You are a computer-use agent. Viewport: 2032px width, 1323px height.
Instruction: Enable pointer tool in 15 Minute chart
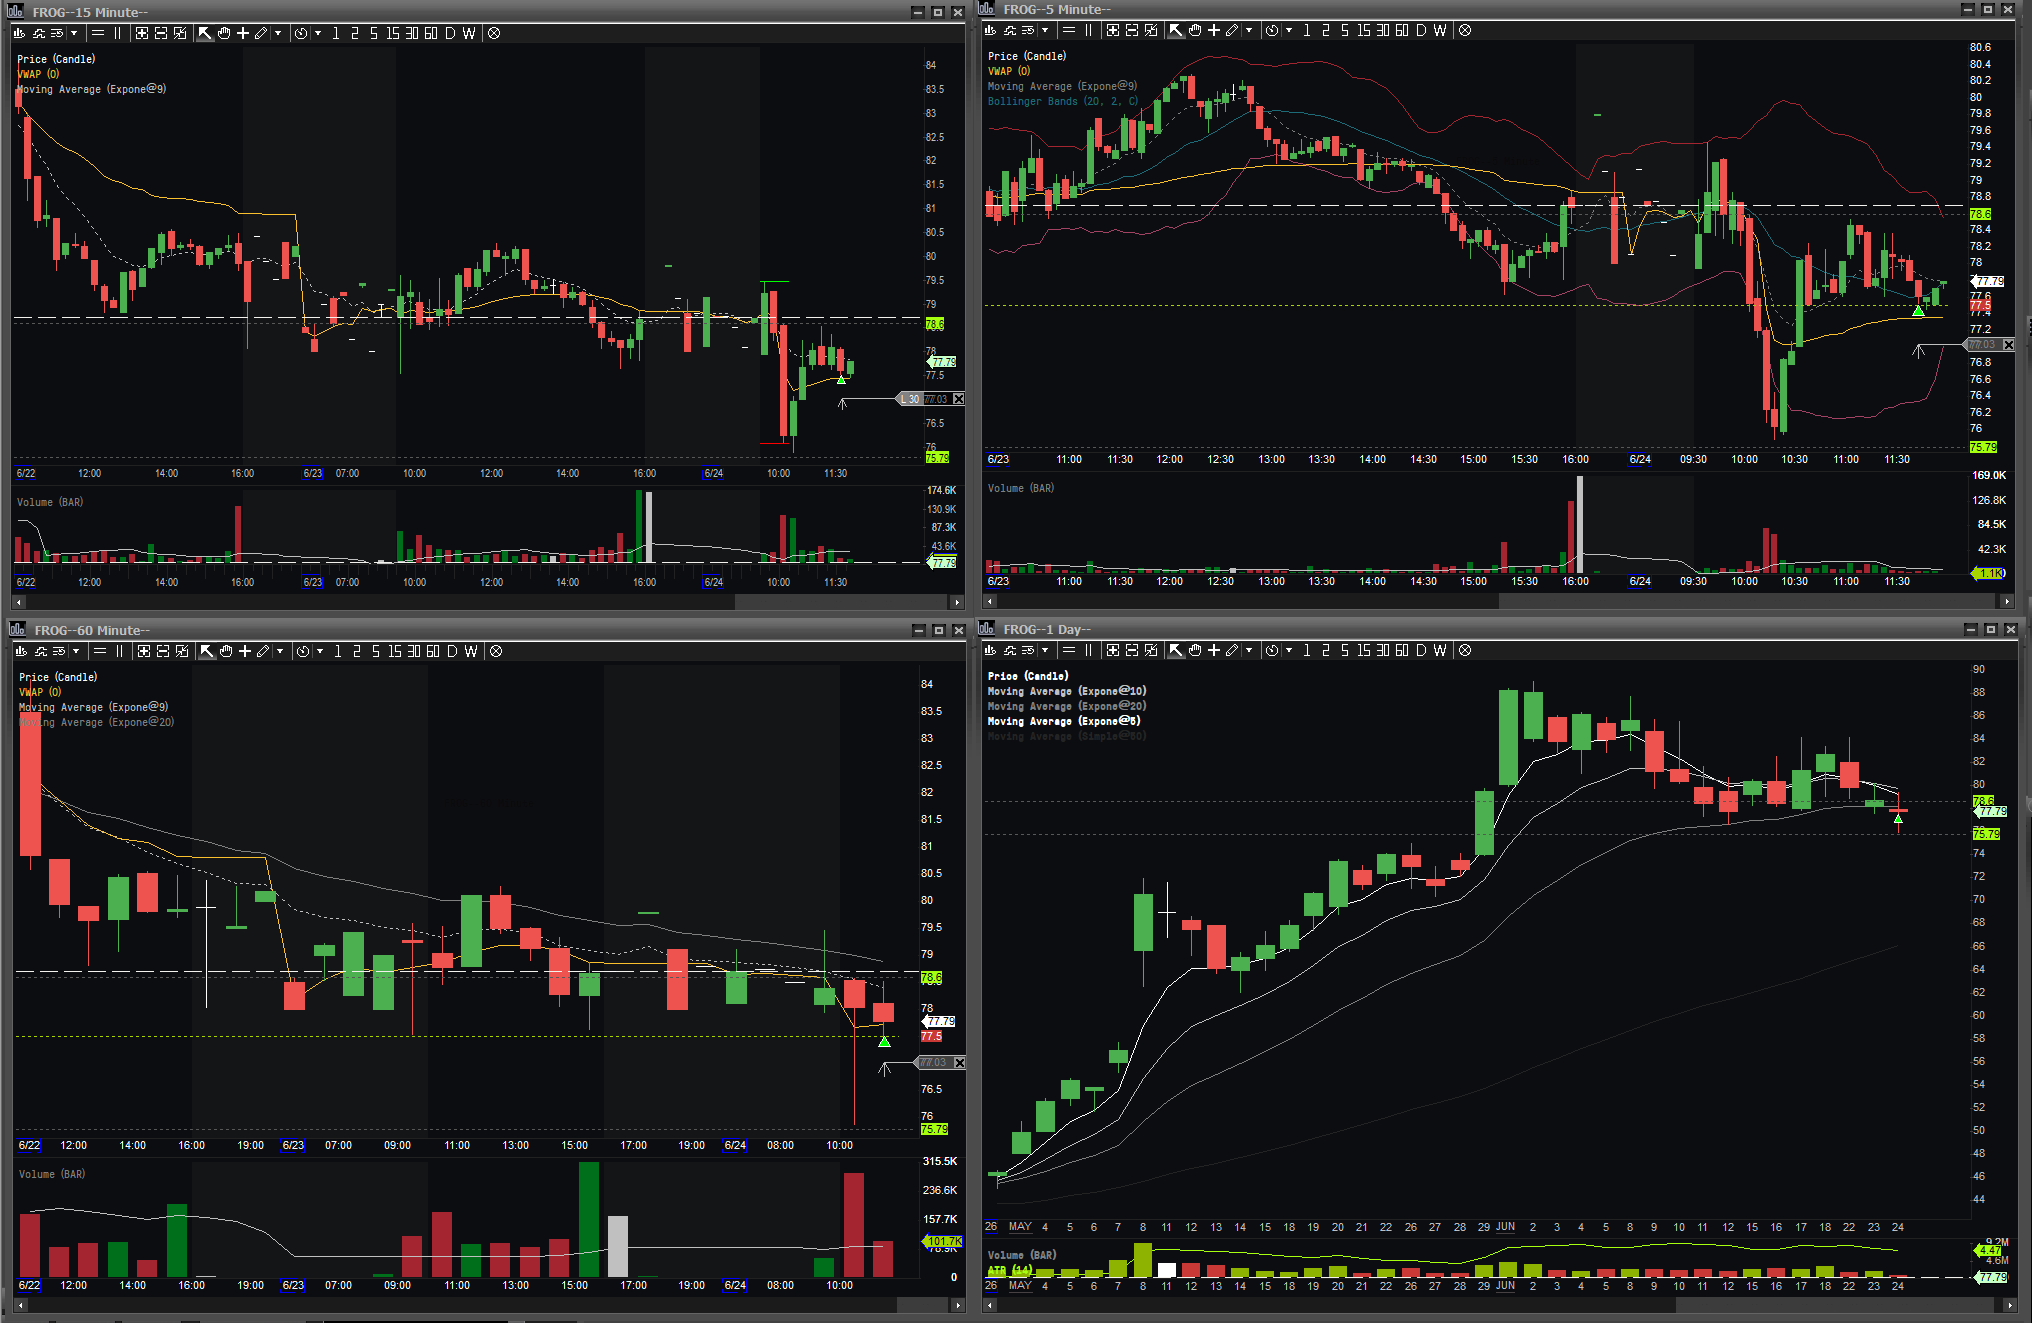pos(205,33)
